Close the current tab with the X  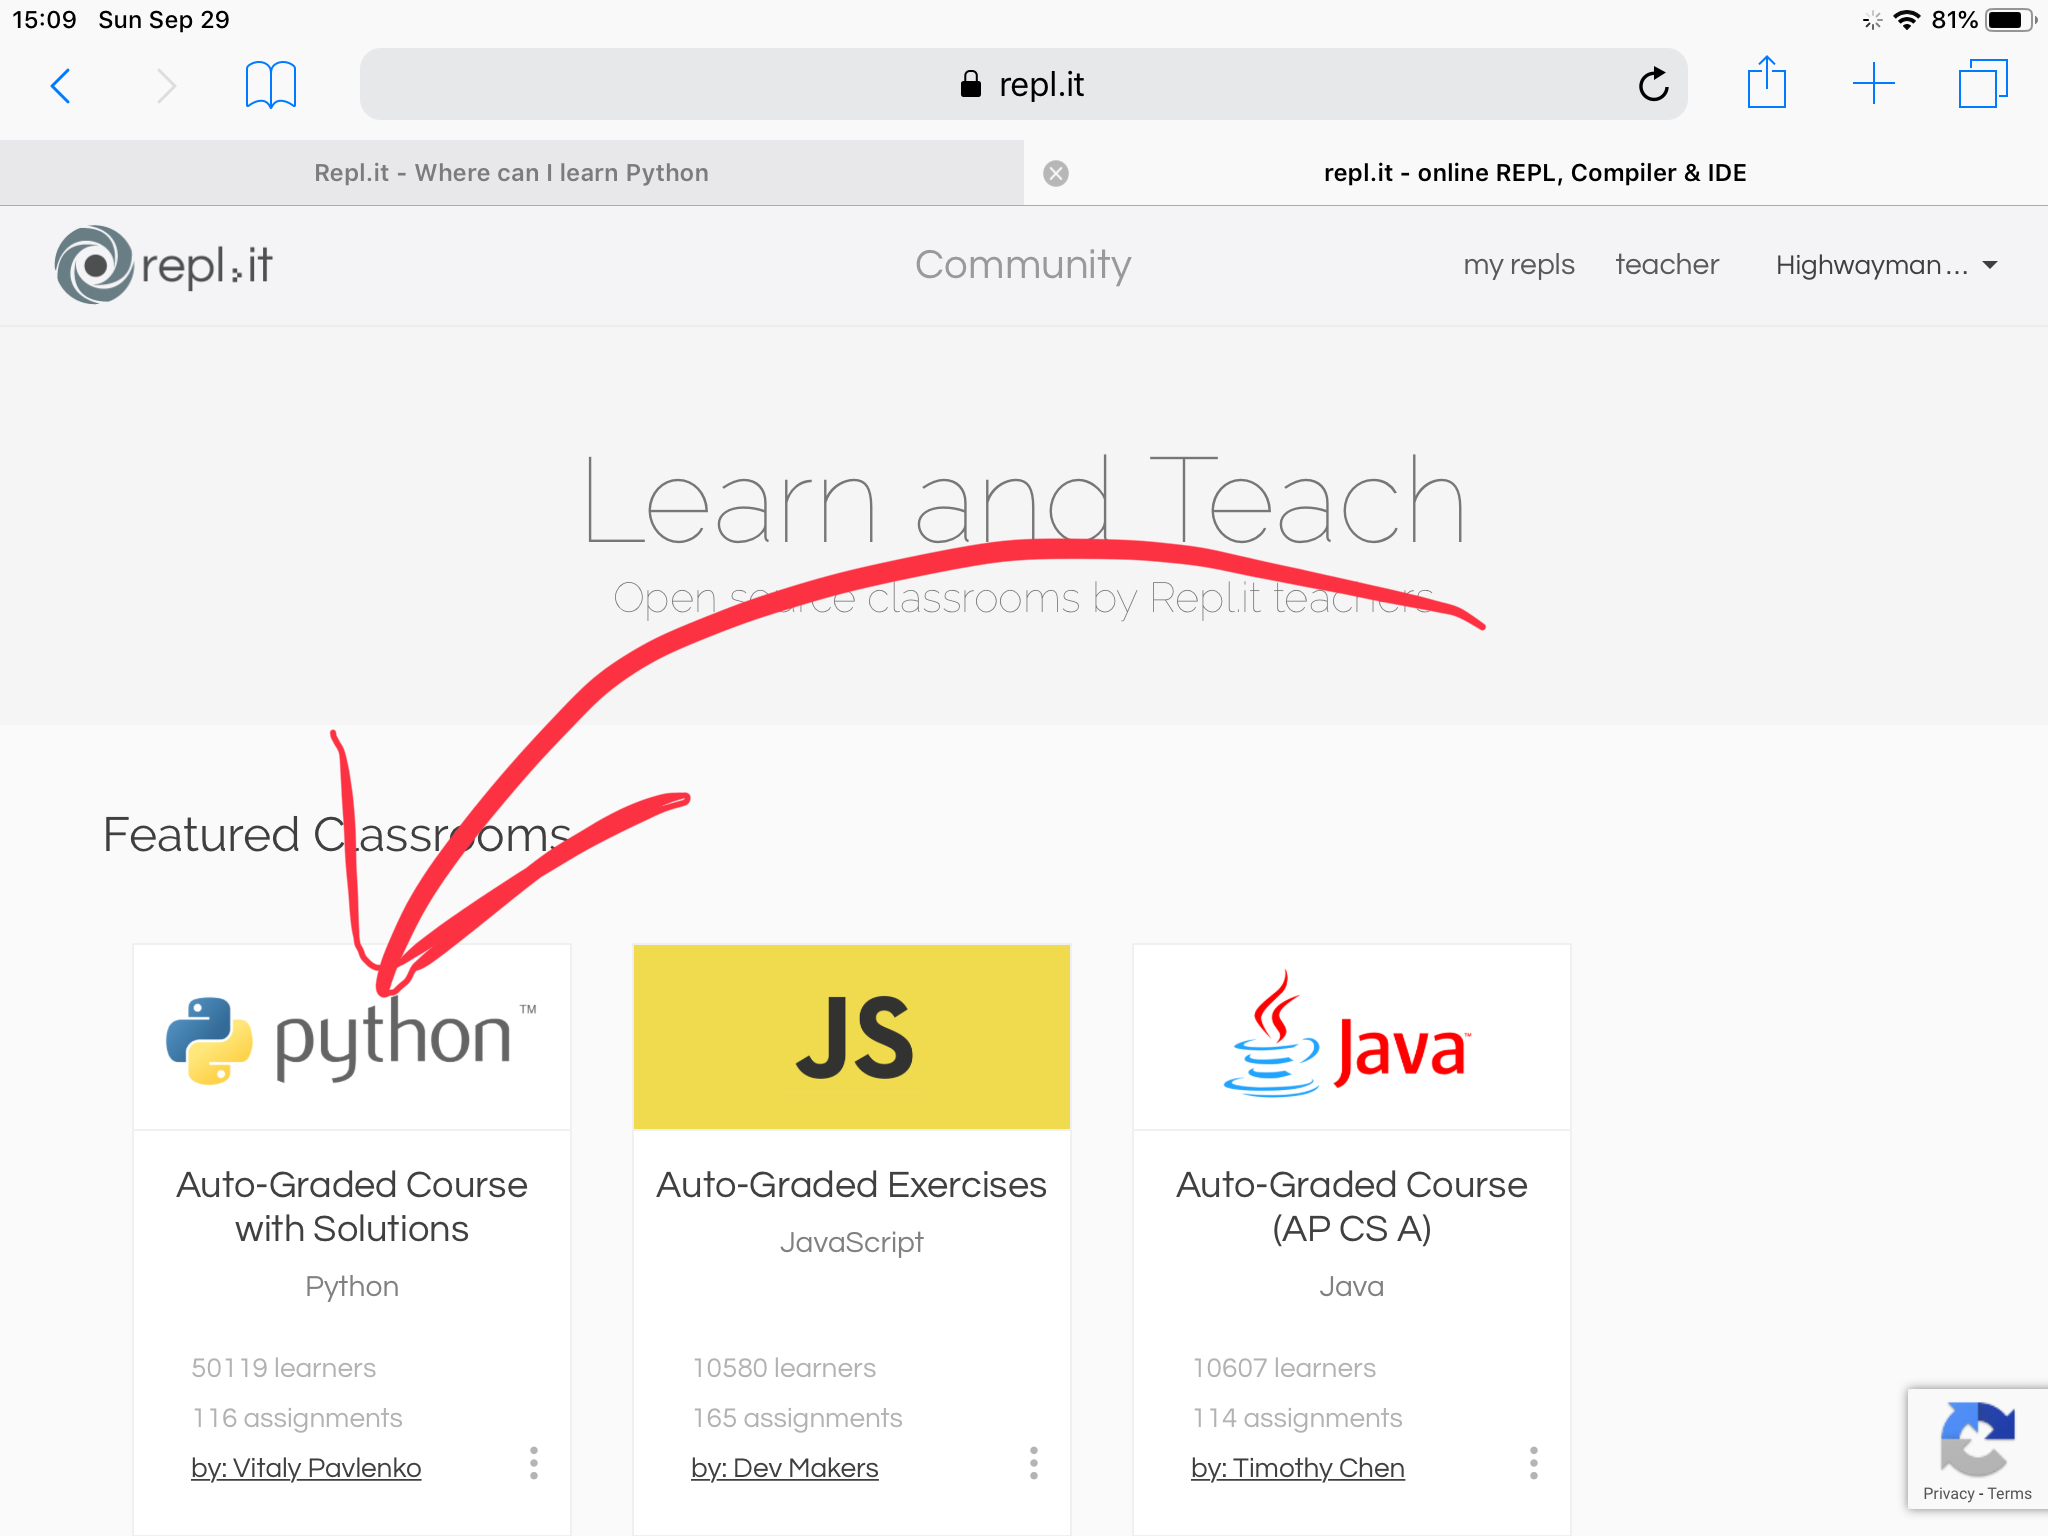pyautogui.click(x=1056, y=173)
